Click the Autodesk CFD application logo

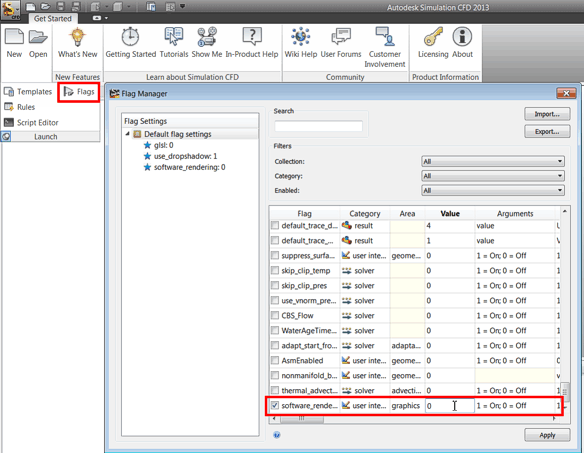10,10
